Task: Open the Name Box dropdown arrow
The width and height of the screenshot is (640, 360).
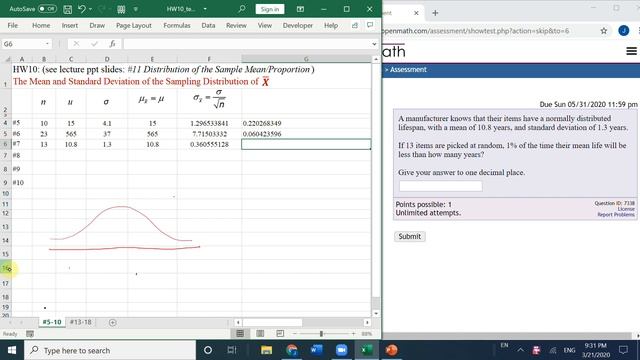Action: point(47,44)
